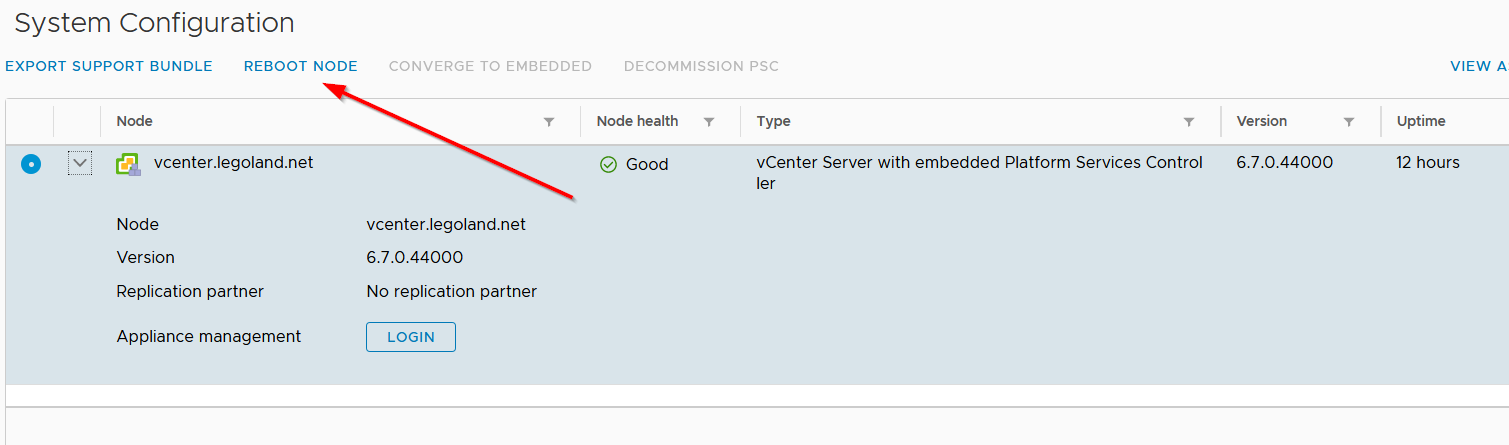The height and width of the screenshot is (445, 1509).
Task: Click Export Support Bundle
Action: [109, 66]
